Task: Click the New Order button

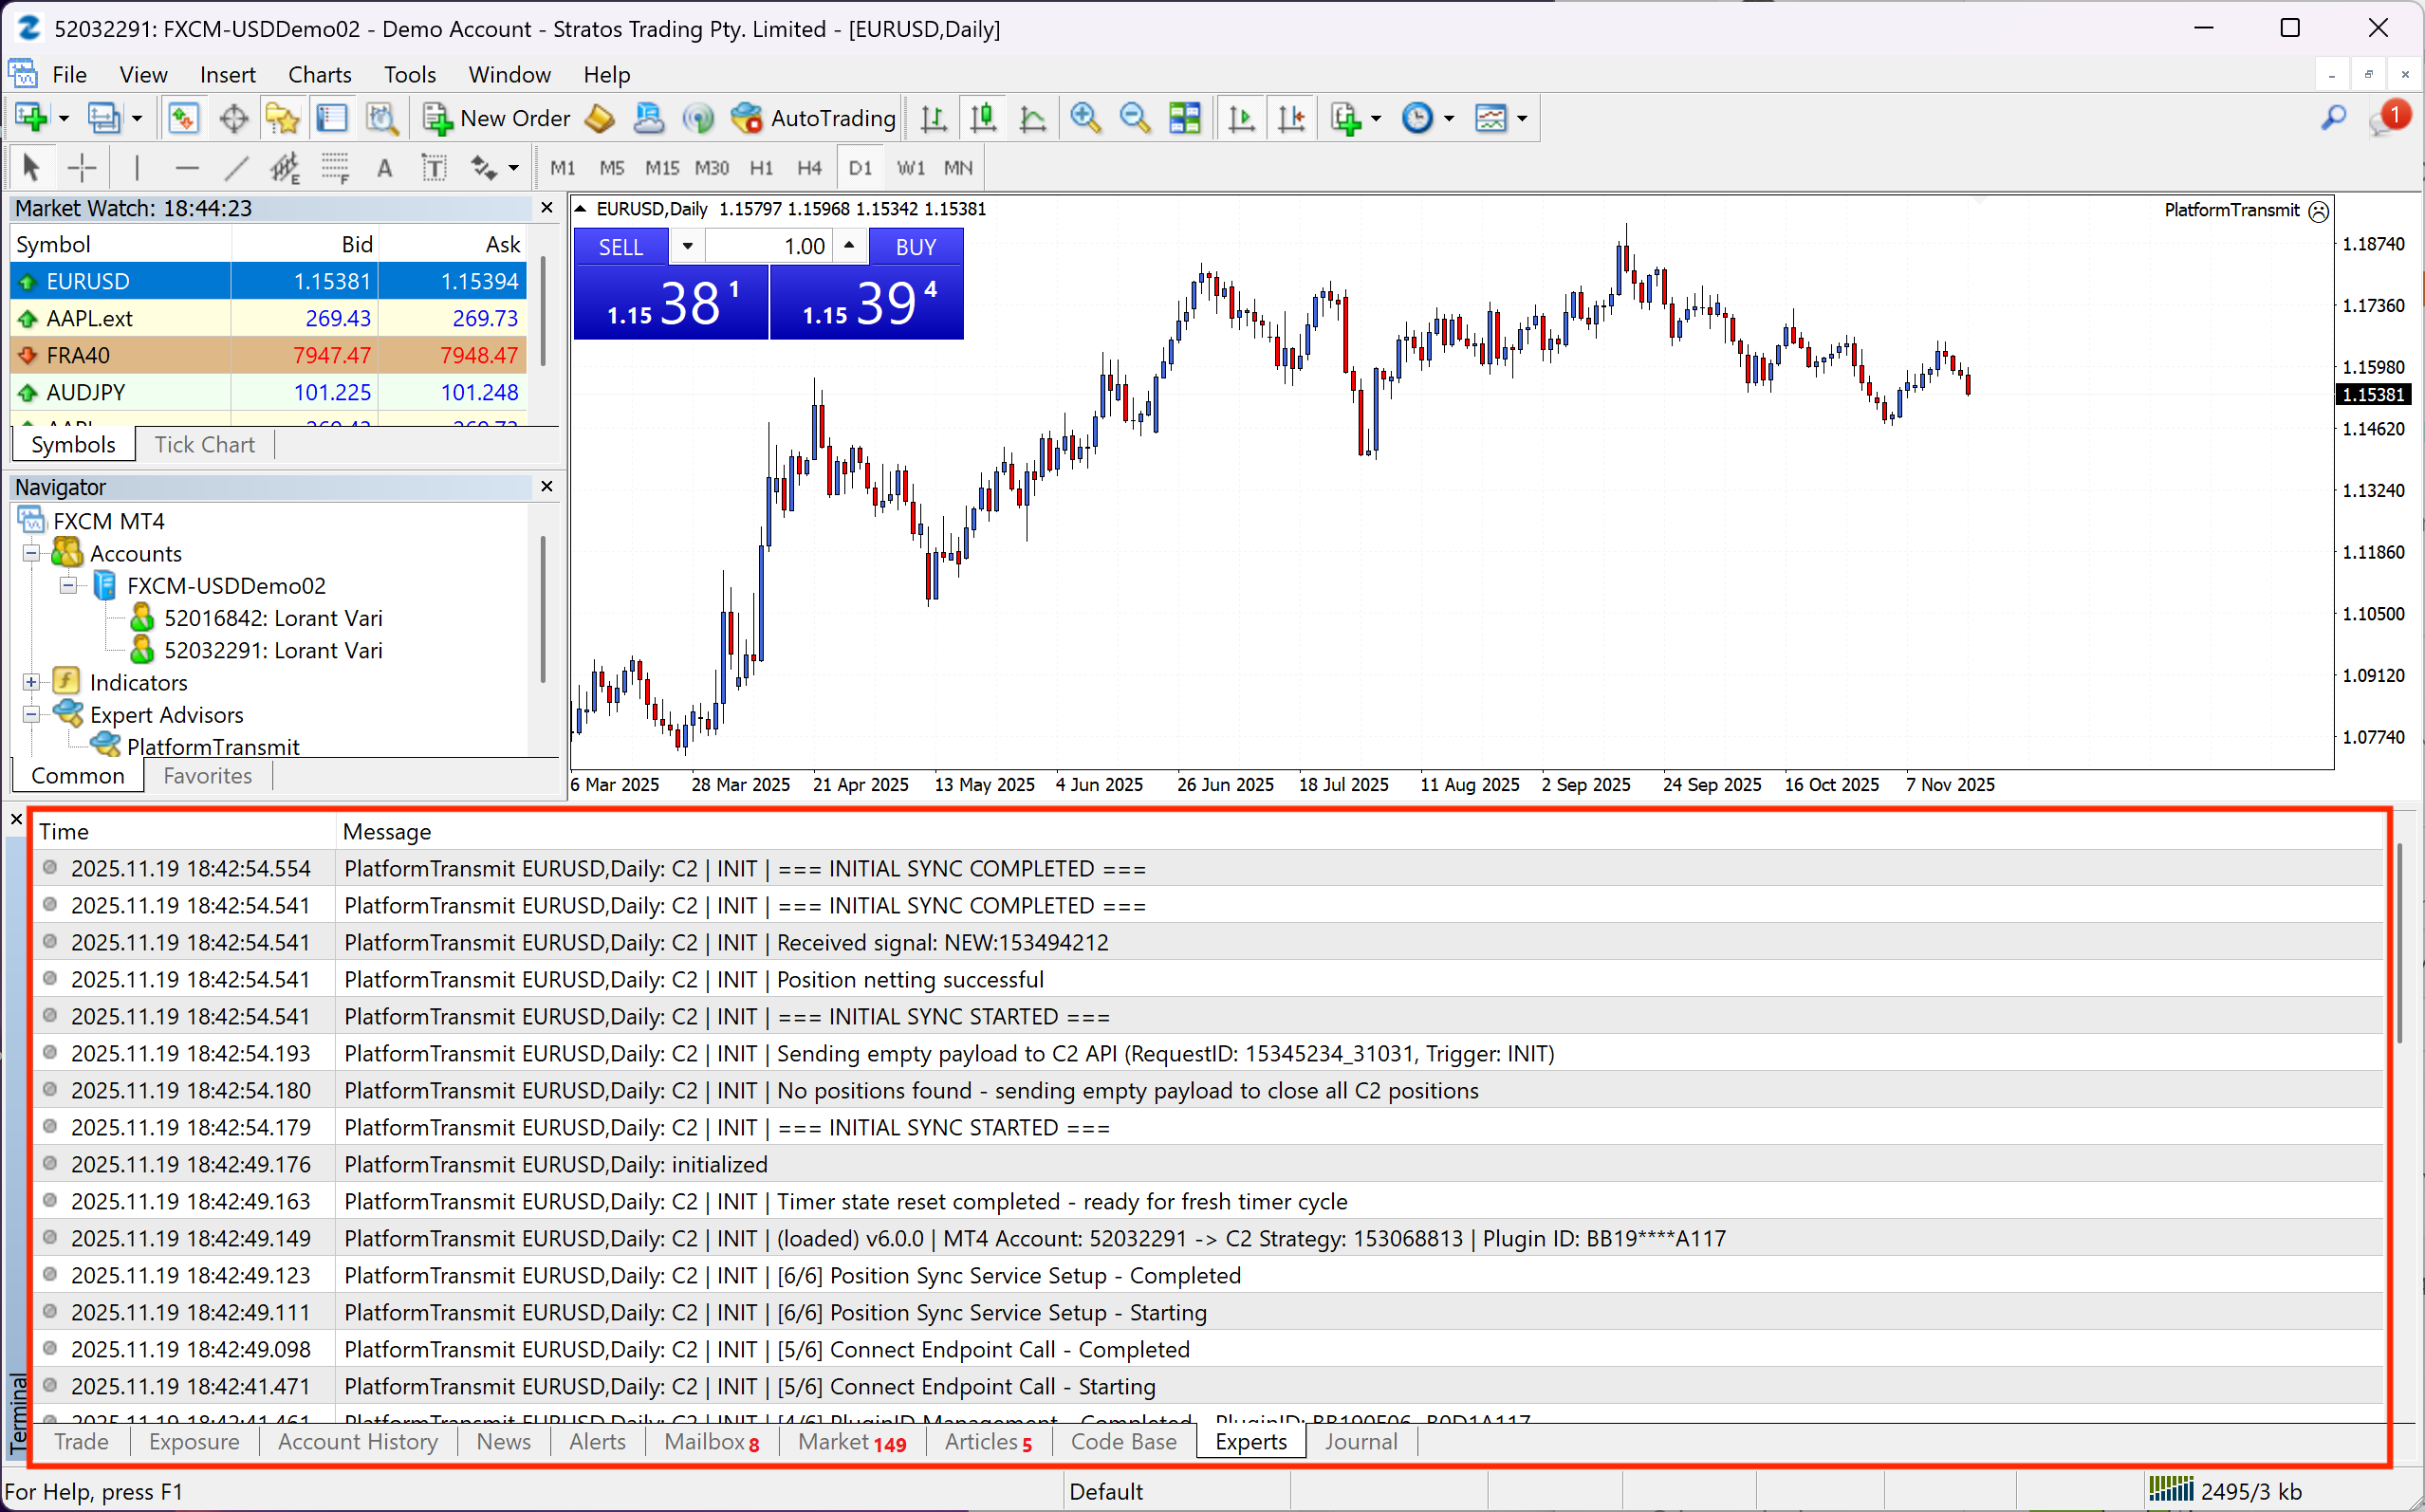Action: coord(496,118)
